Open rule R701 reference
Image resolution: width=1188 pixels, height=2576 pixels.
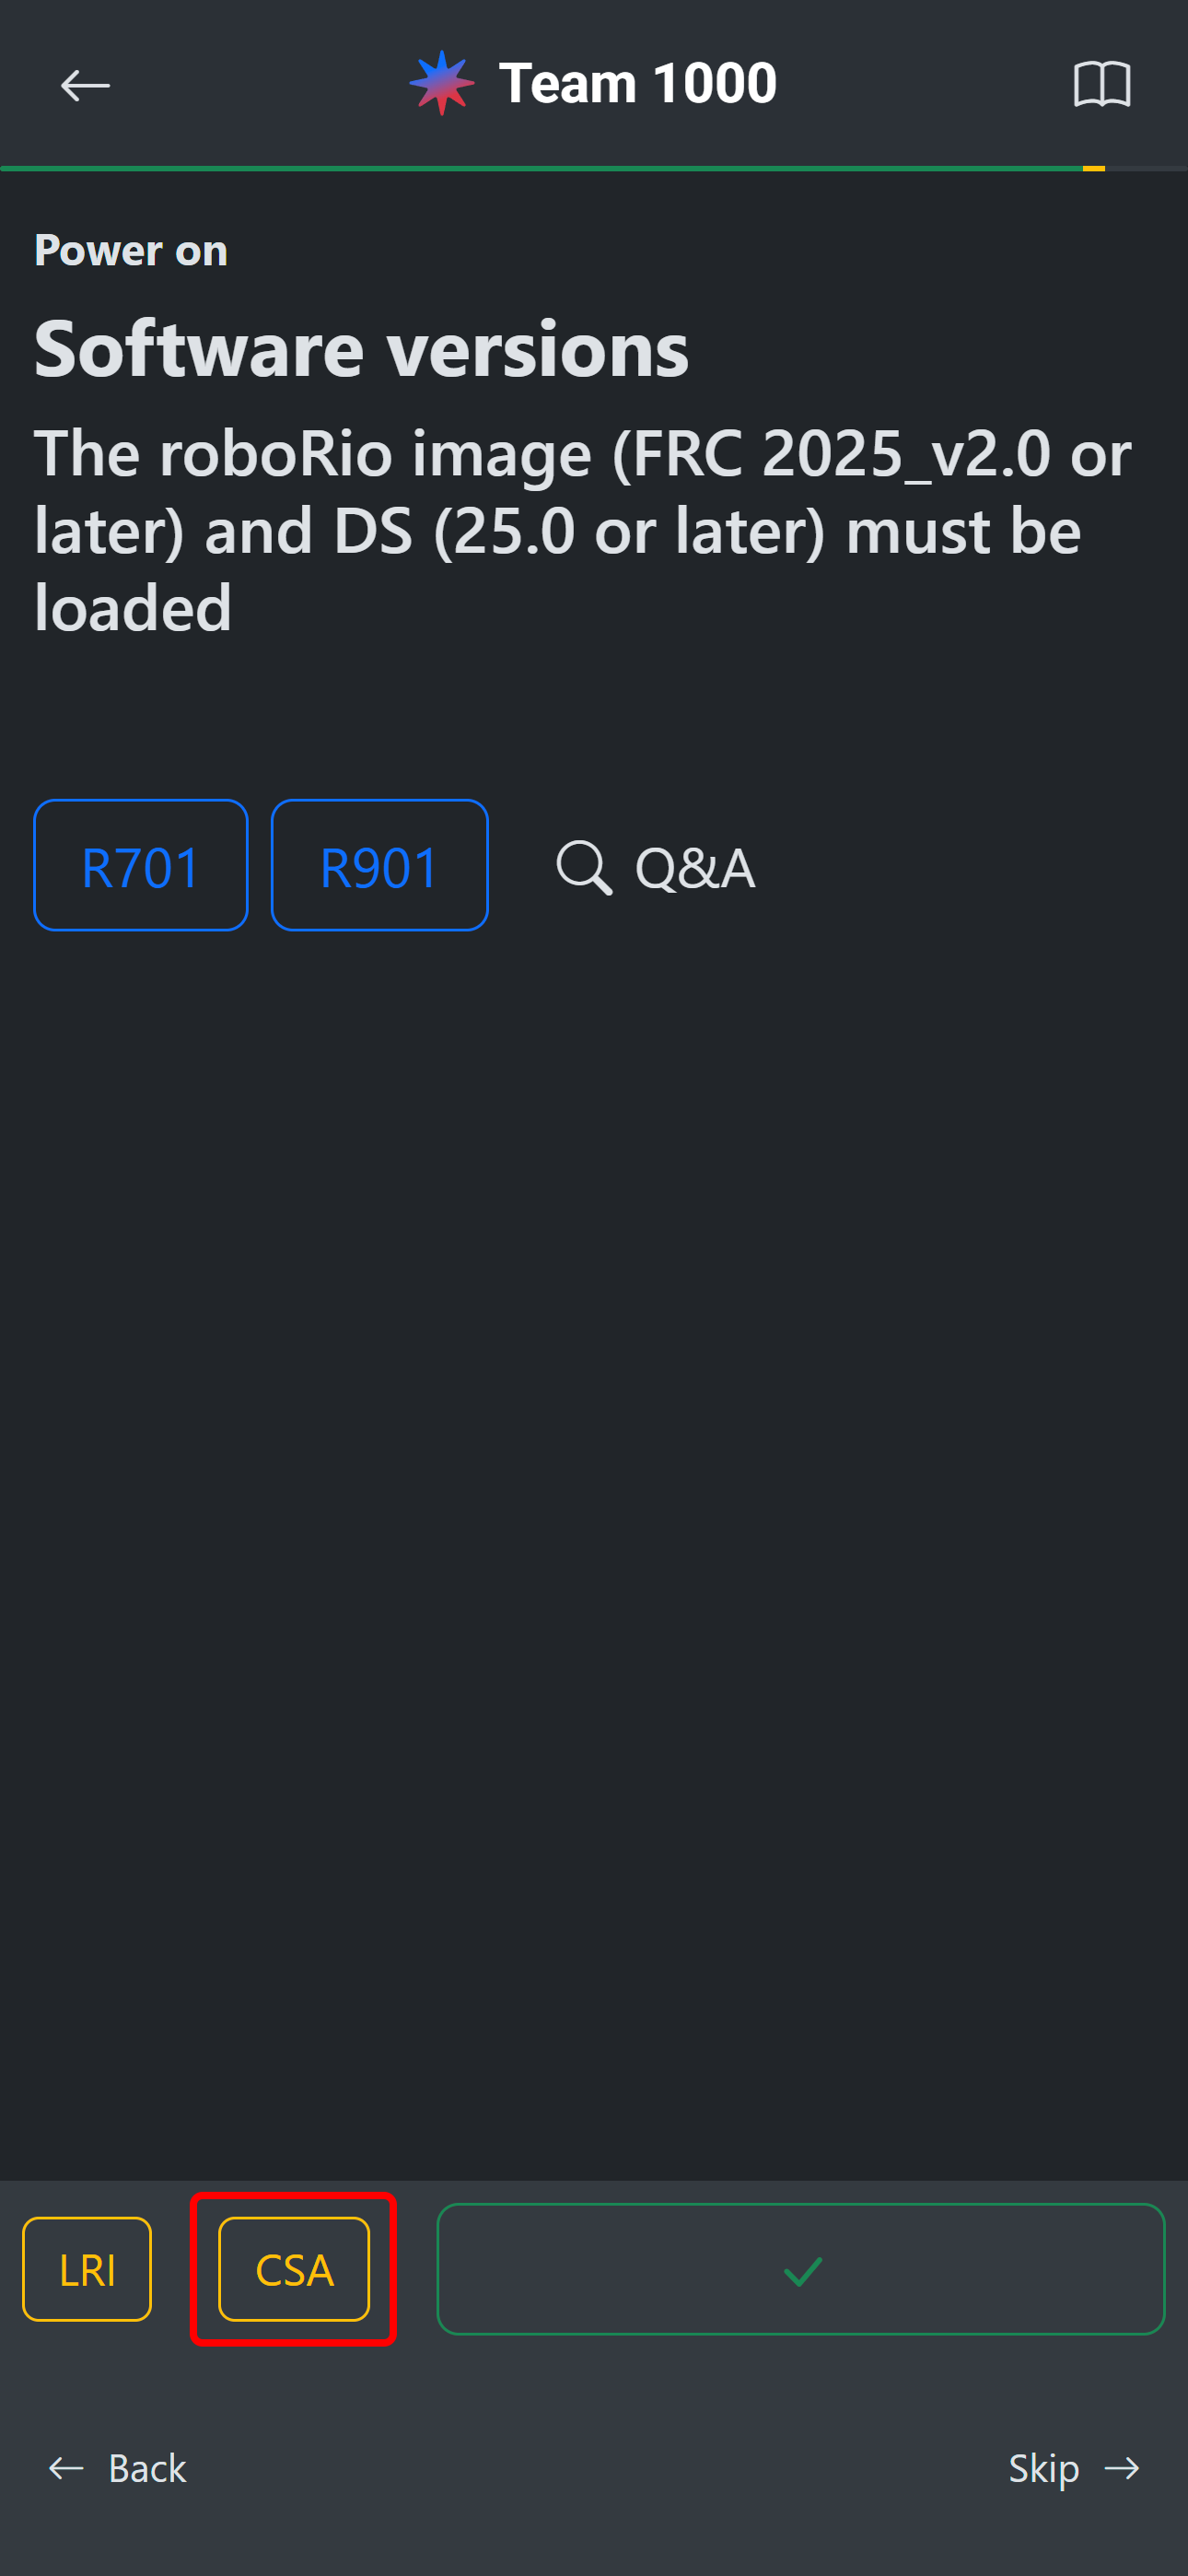point(141,866)
